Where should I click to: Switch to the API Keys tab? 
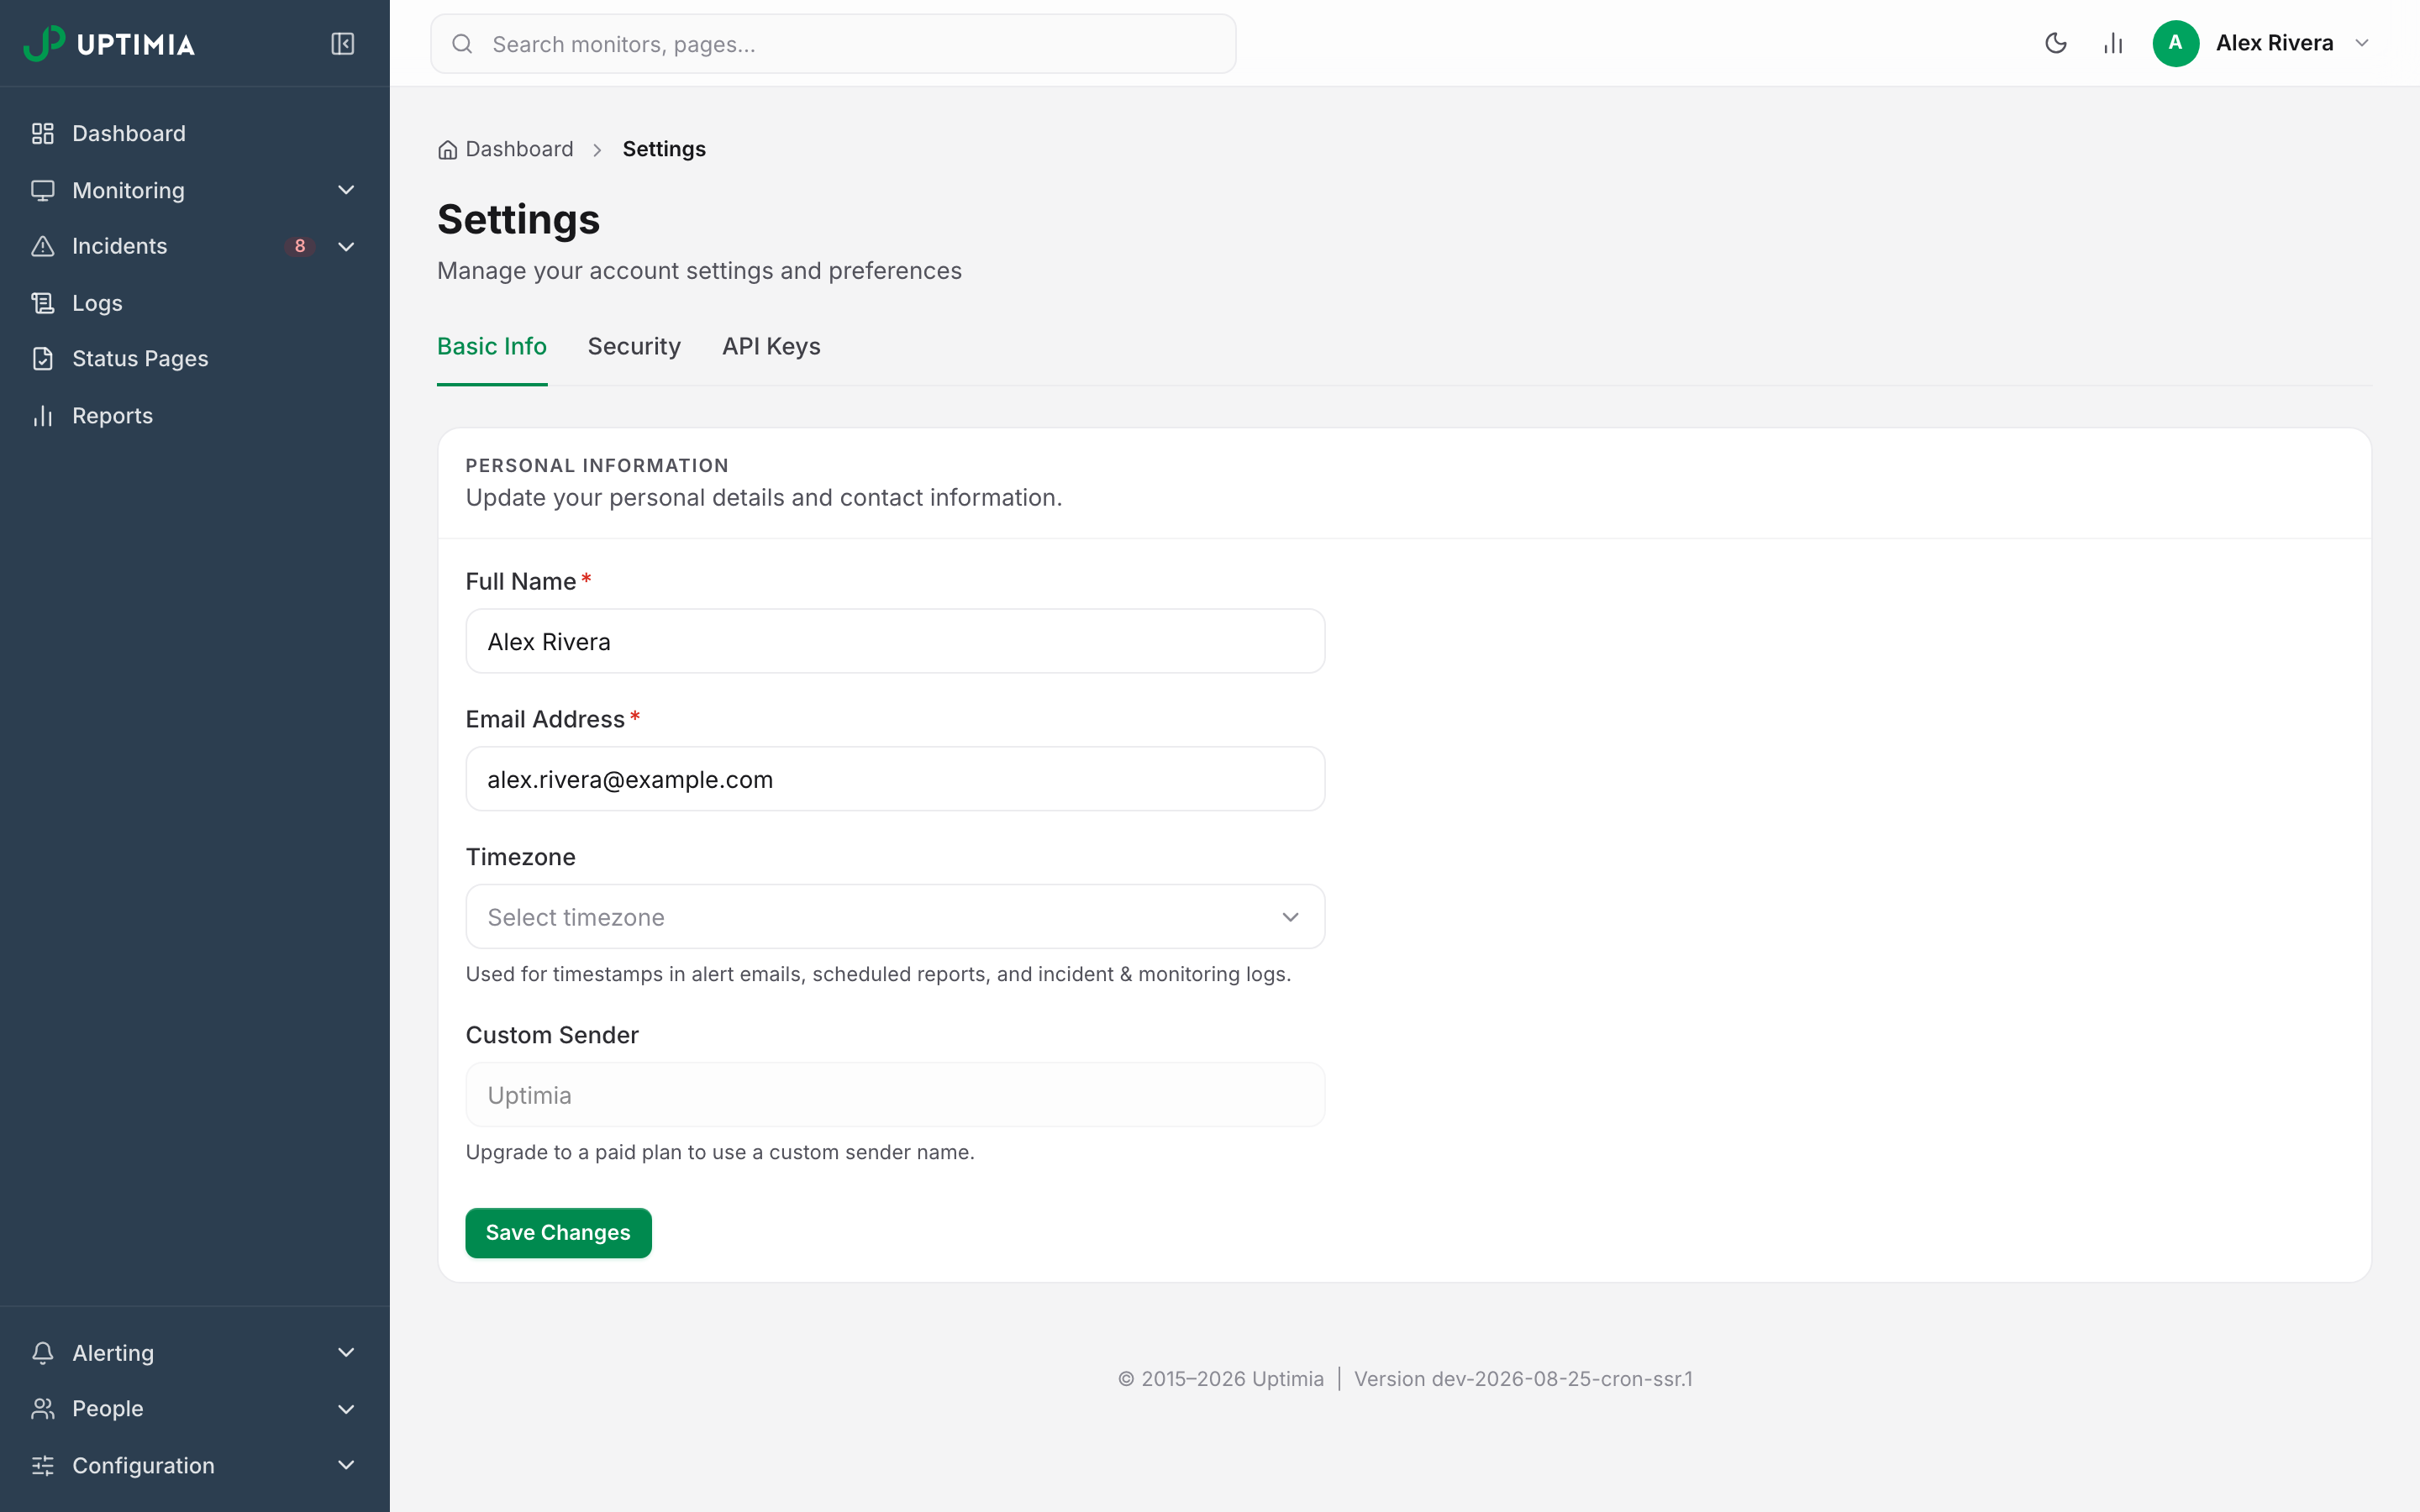[x=771, y=347]
